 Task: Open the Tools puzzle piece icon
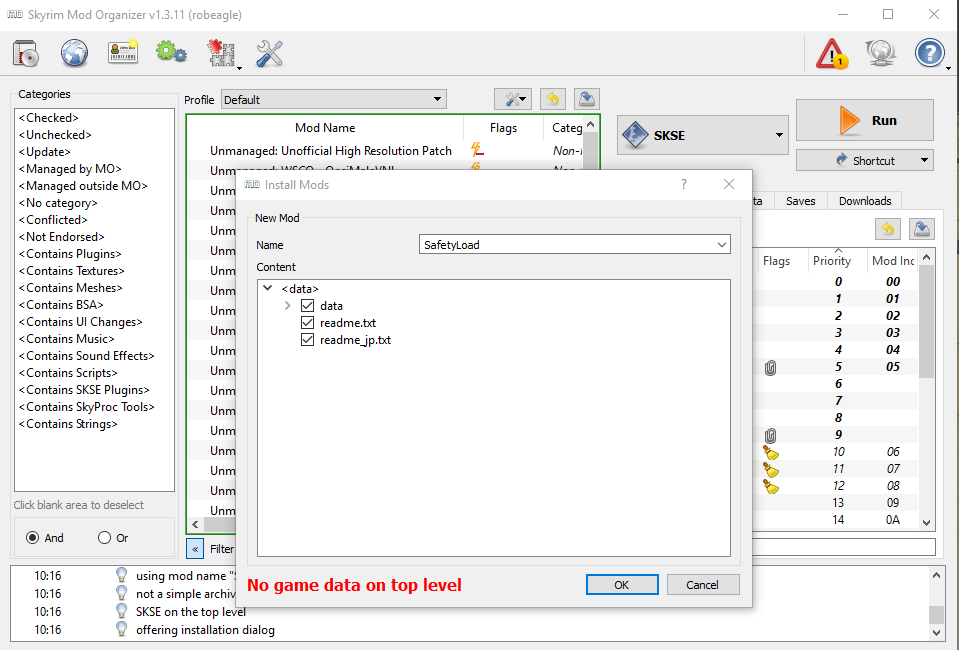(x=220, y=54)
